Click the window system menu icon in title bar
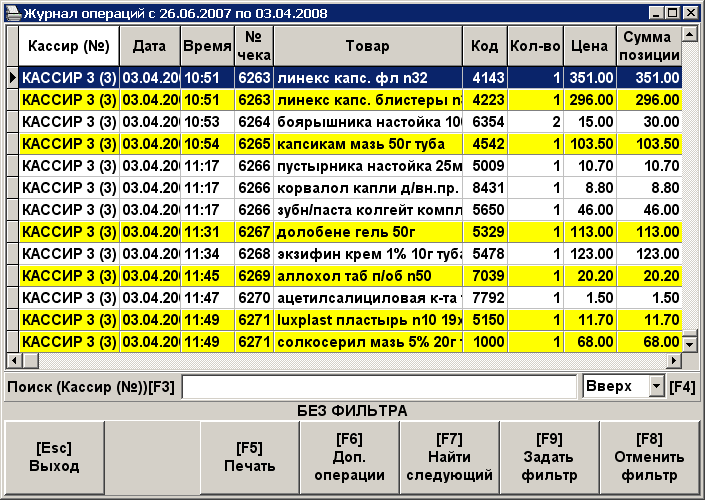The height and width of the screenshot is (500, 705). (12, 11)
